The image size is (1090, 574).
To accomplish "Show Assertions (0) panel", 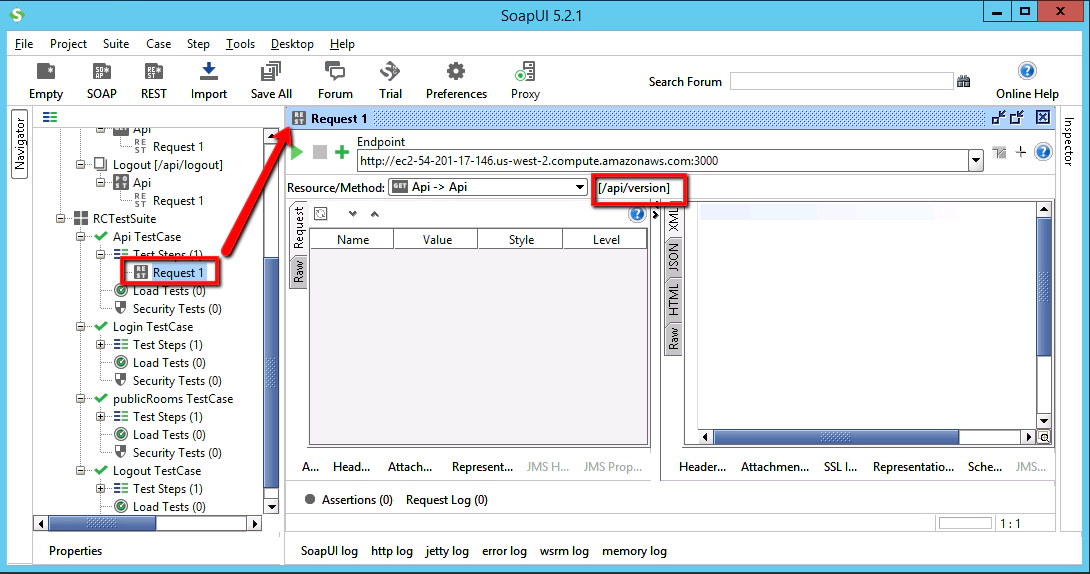I will coord(348,500).
